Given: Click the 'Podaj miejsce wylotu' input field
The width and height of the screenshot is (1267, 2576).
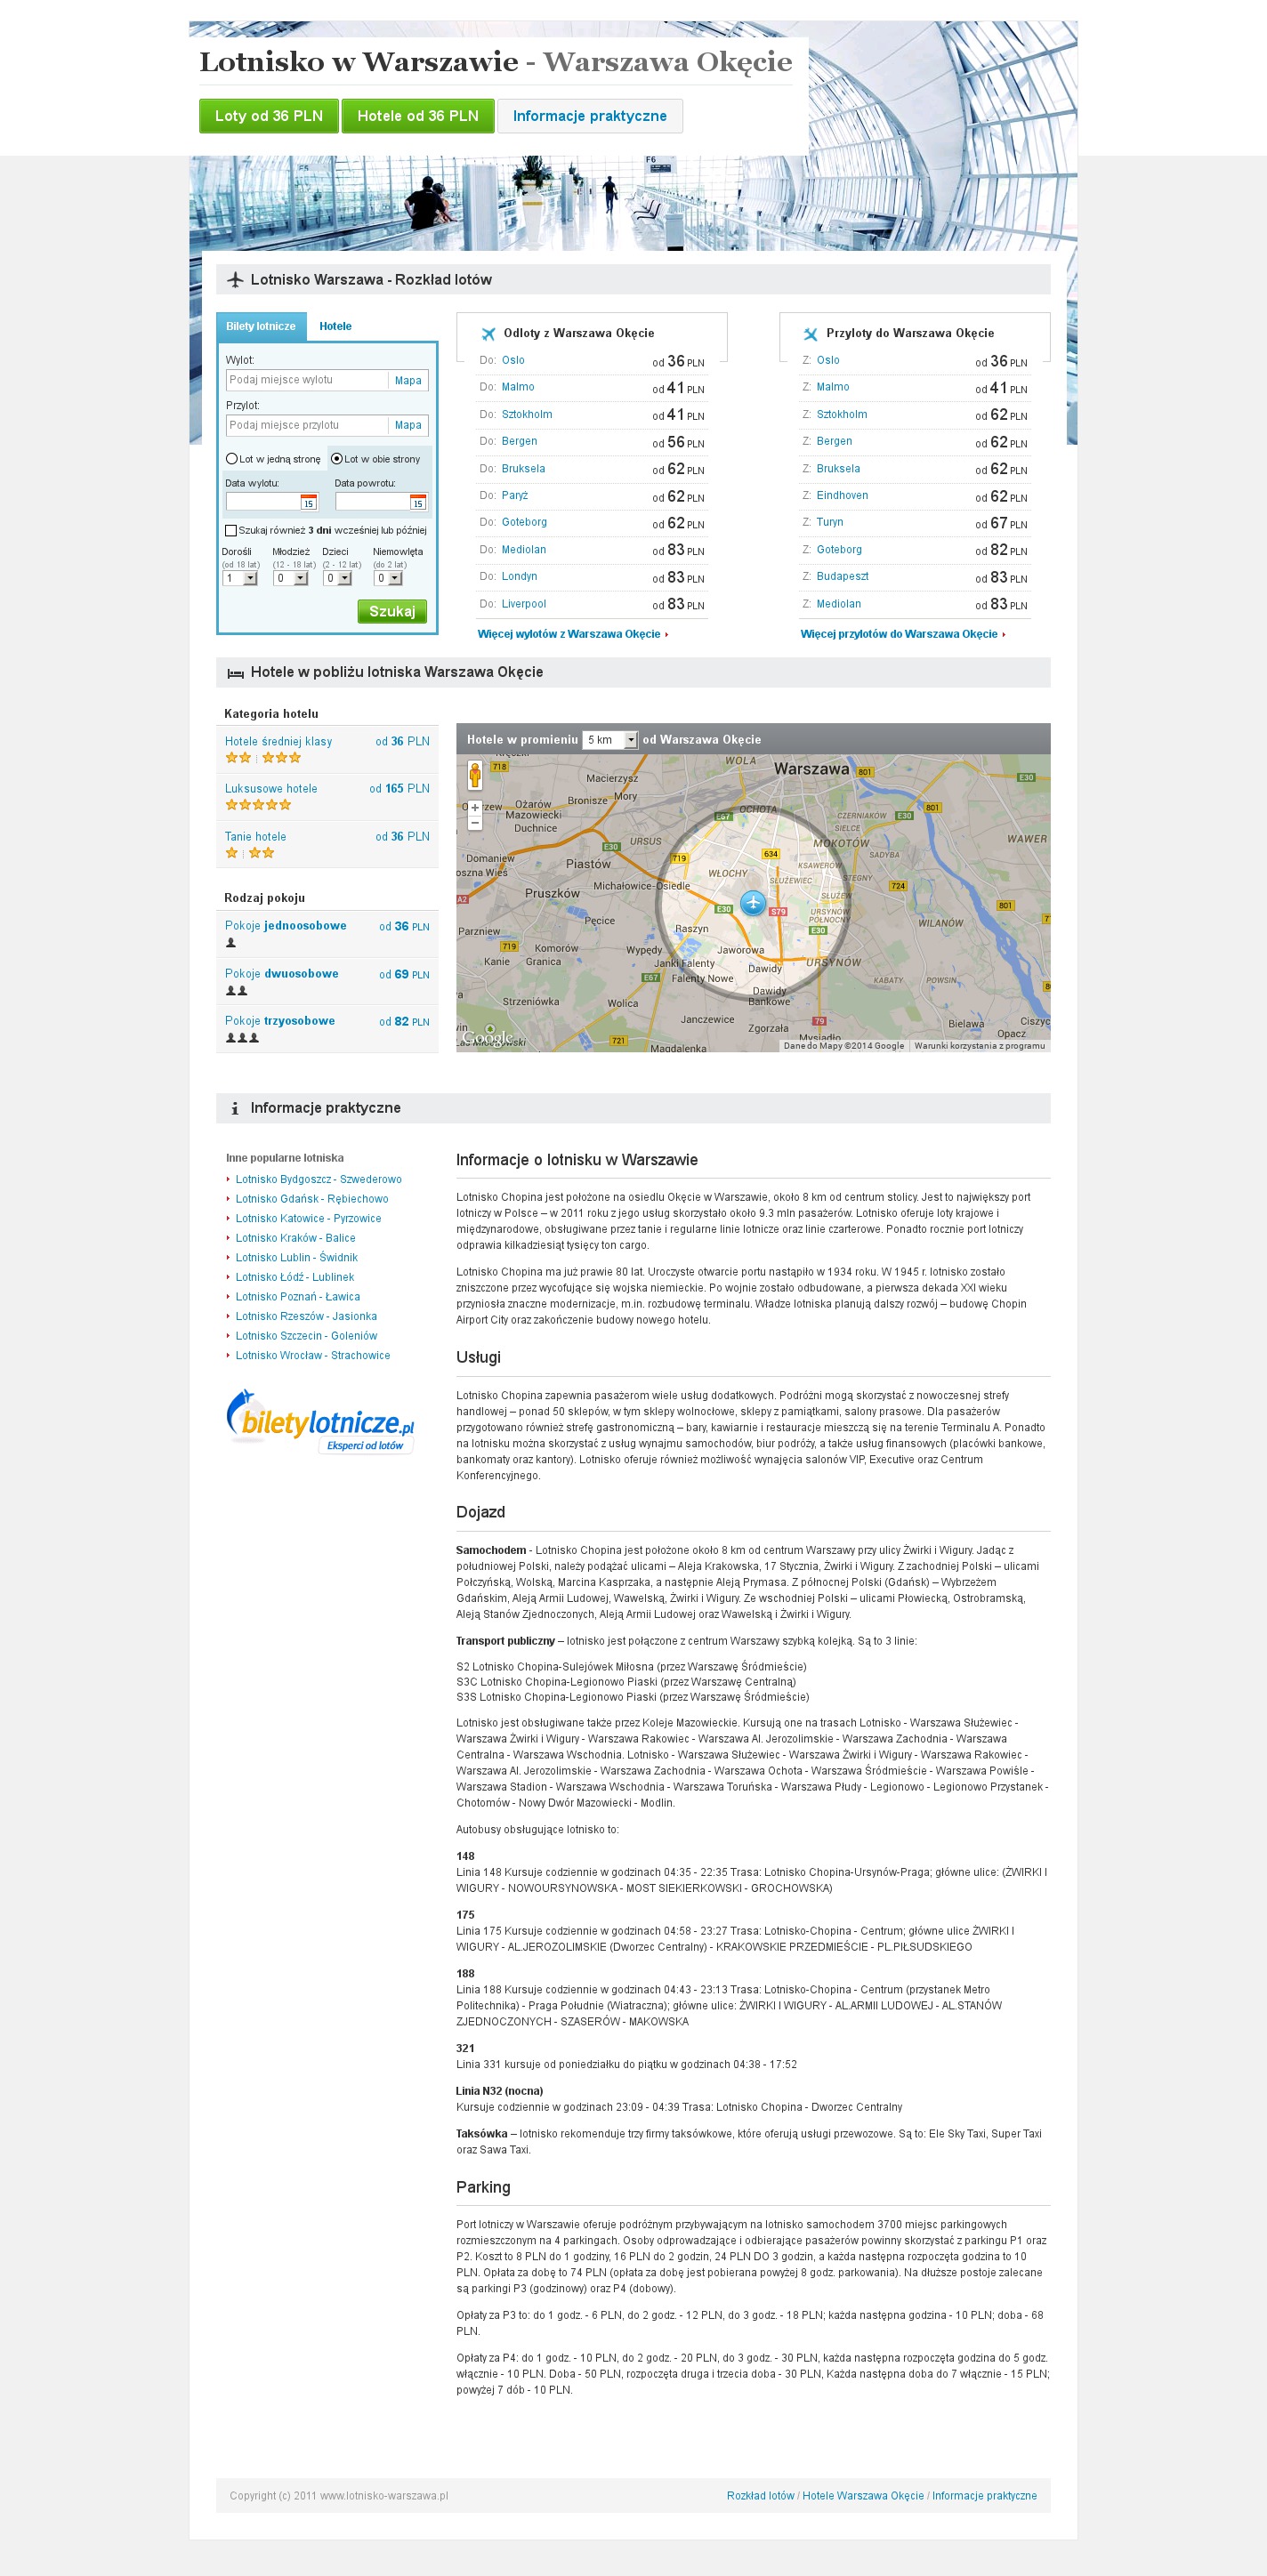Looking at the screenshot, I should (306, 380).
